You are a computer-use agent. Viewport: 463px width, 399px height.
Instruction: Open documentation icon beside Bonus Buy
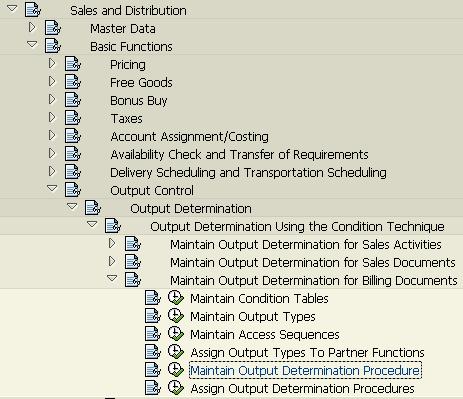coord(73,100)
